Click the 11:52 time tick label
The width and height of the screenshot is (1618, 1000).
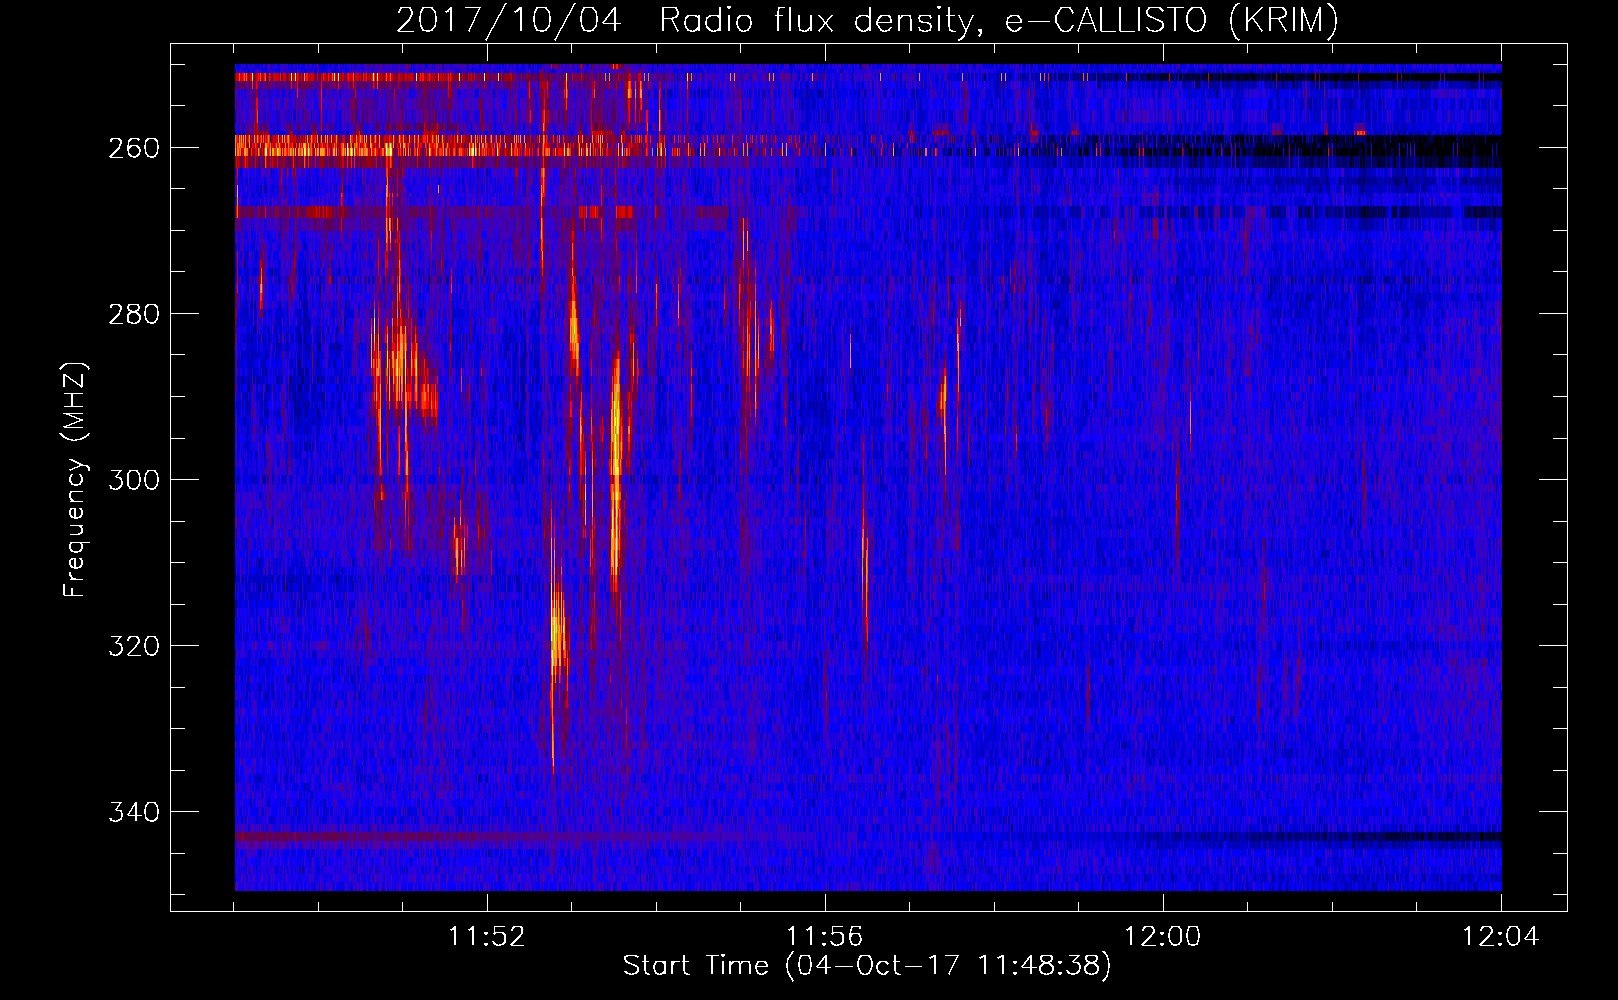tap(486, 937)
